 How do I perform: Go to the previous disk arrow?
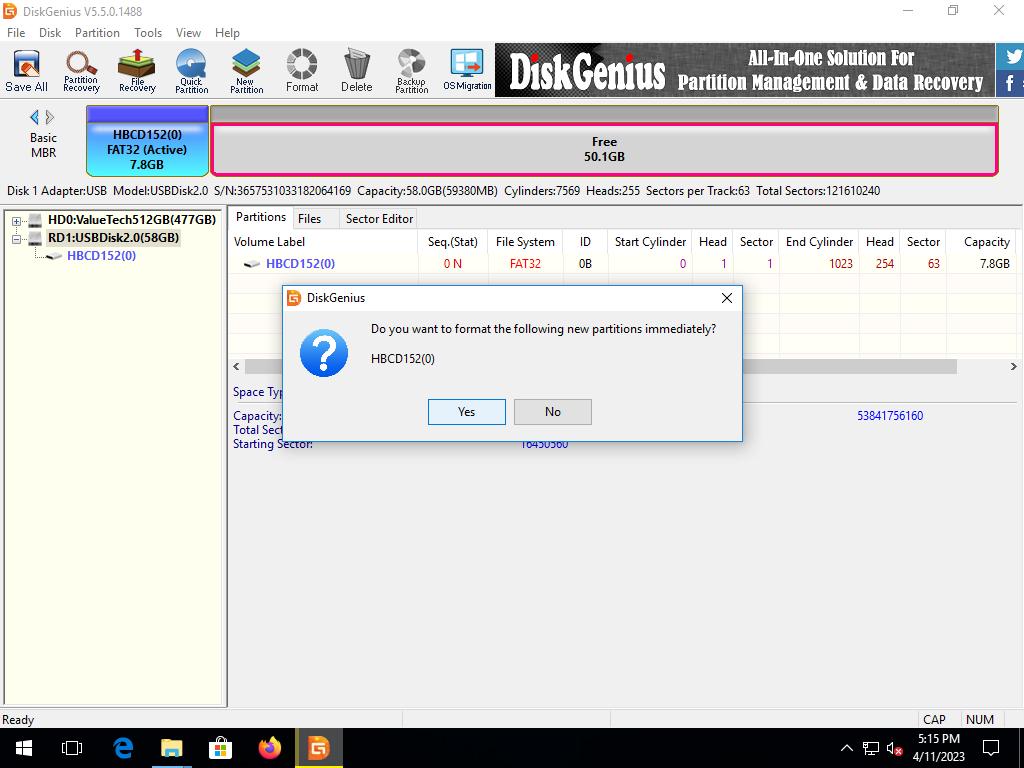pos(34,117)
